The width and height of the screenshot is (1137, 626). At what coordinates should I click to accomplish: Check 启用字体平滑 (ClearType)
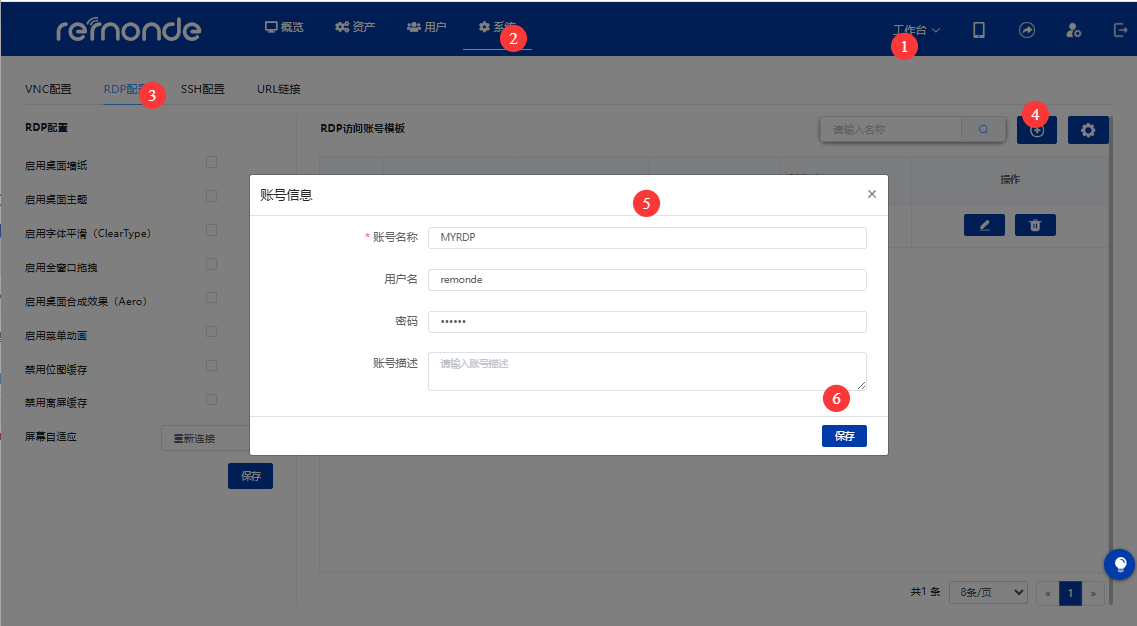point(211,229)
